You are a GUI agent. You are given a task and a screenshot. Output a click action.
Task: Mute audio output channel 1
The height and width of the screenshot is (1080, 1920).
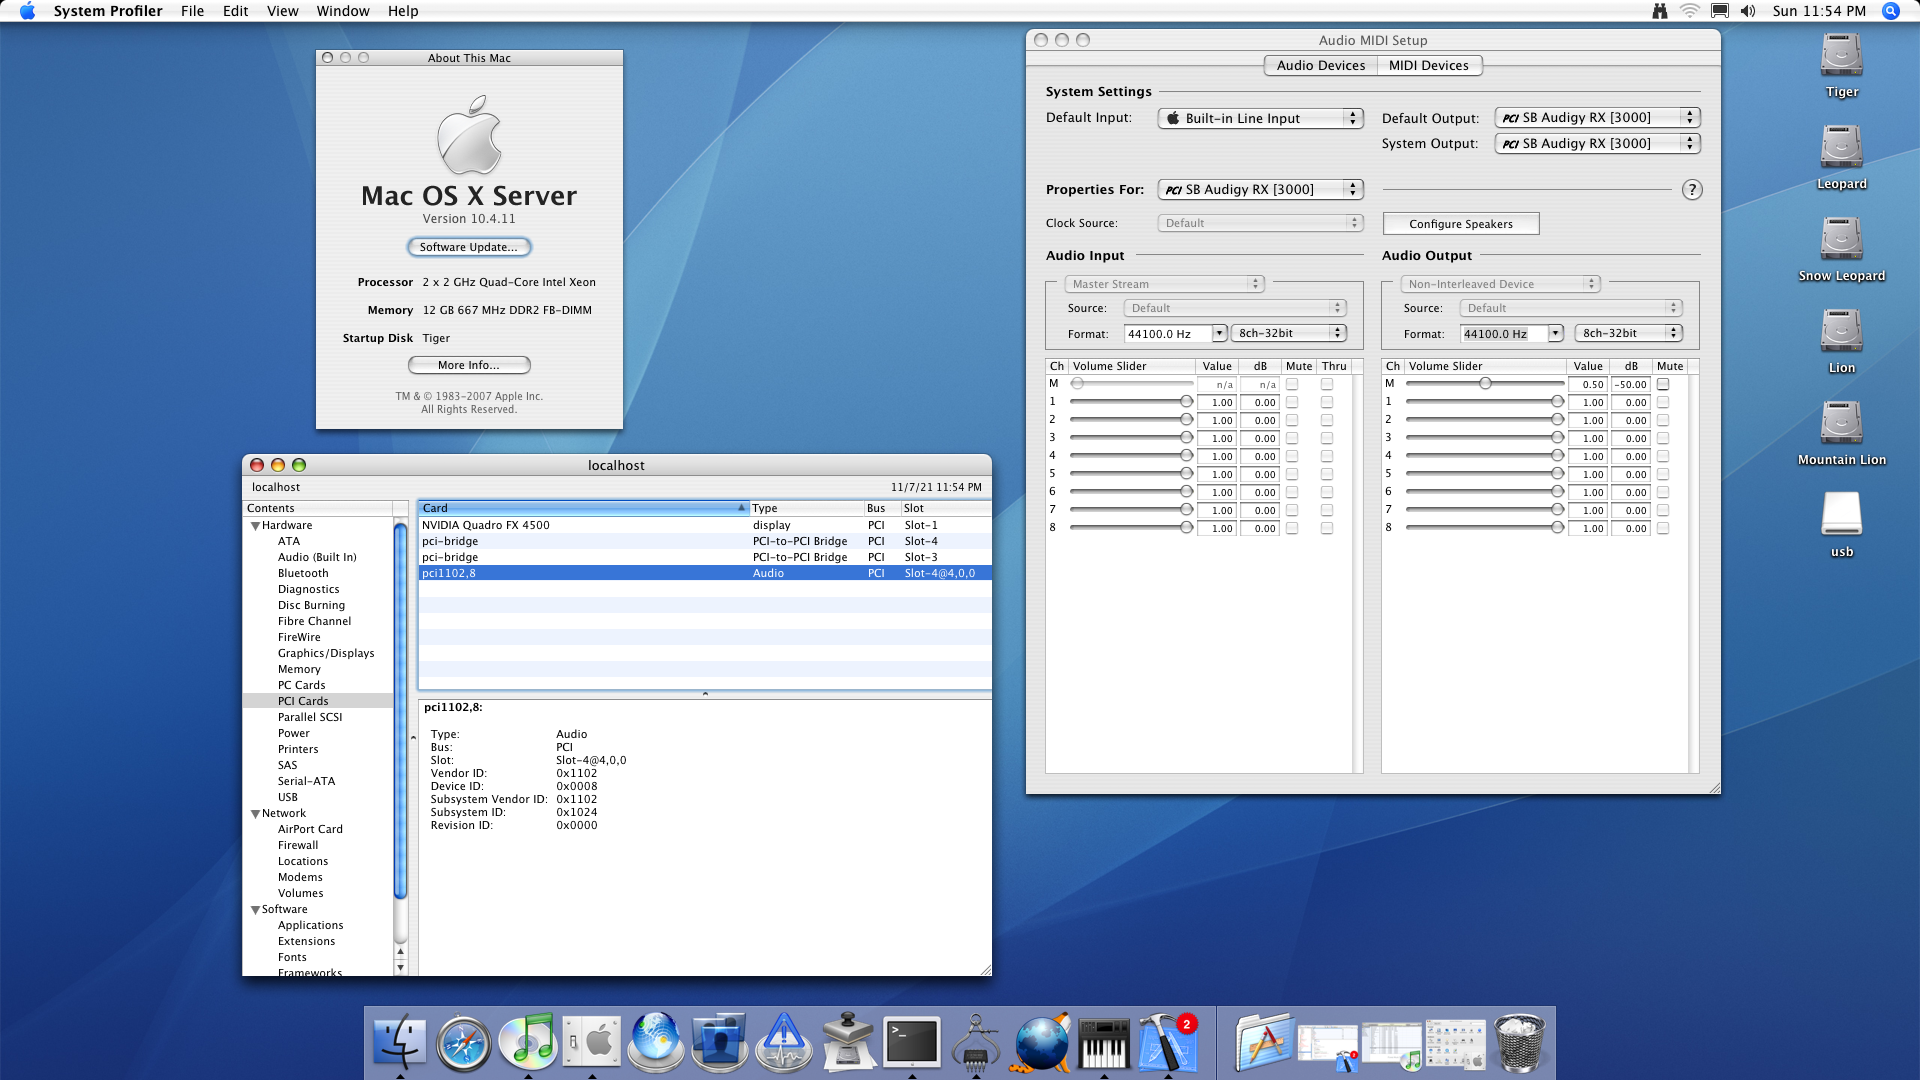coord(1663,402)
